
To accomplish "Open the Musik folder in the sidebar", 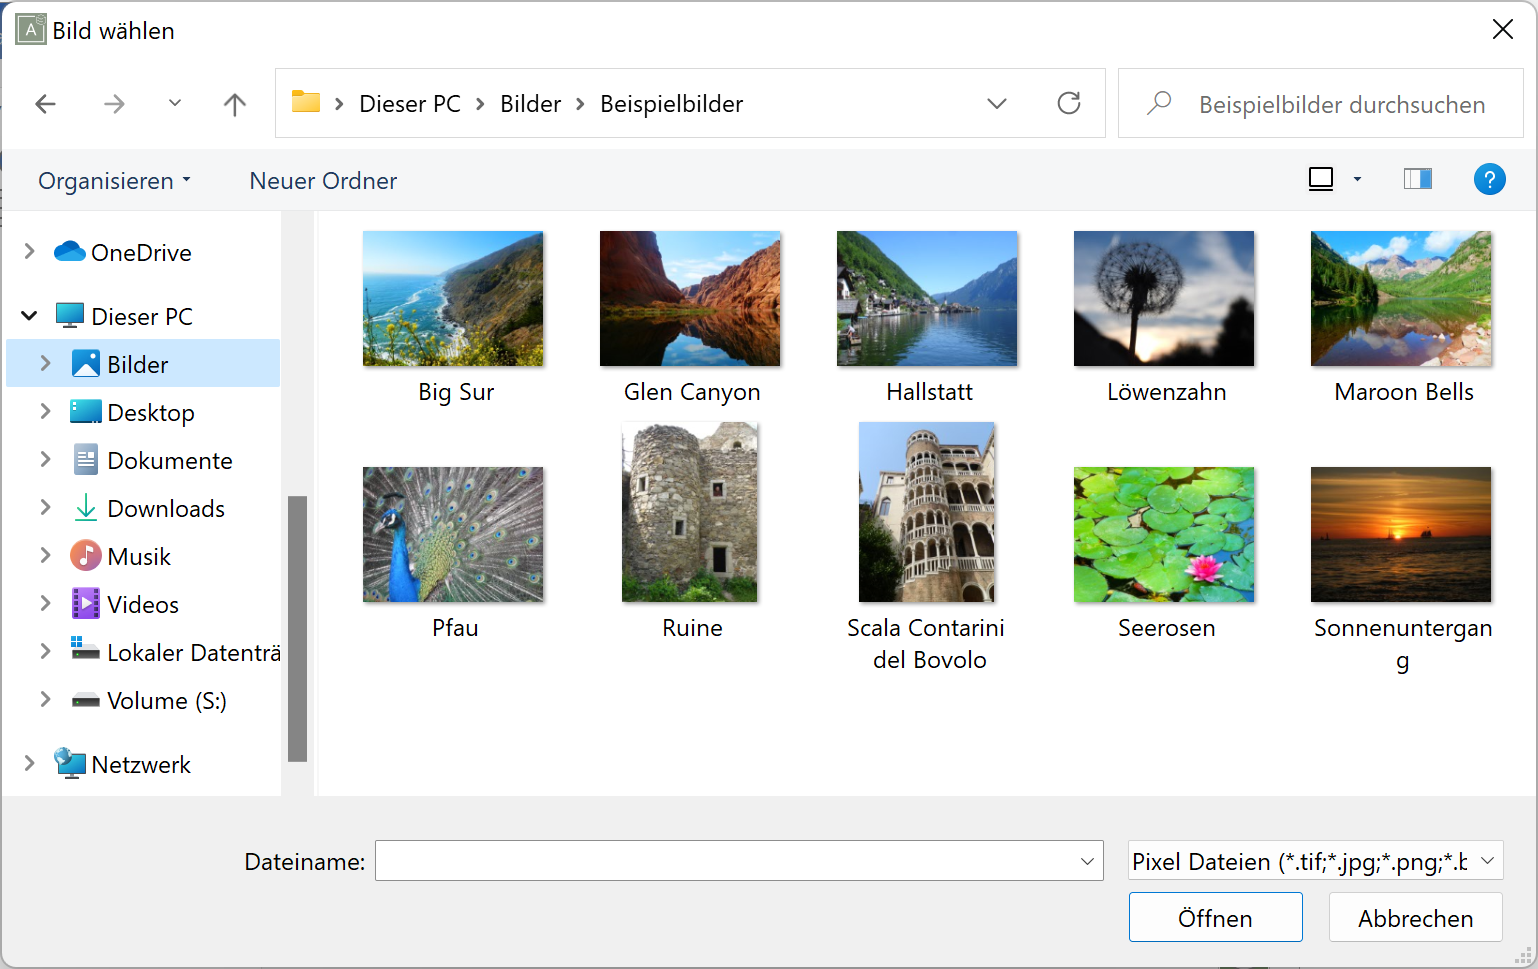I will (x=137, y=556).
